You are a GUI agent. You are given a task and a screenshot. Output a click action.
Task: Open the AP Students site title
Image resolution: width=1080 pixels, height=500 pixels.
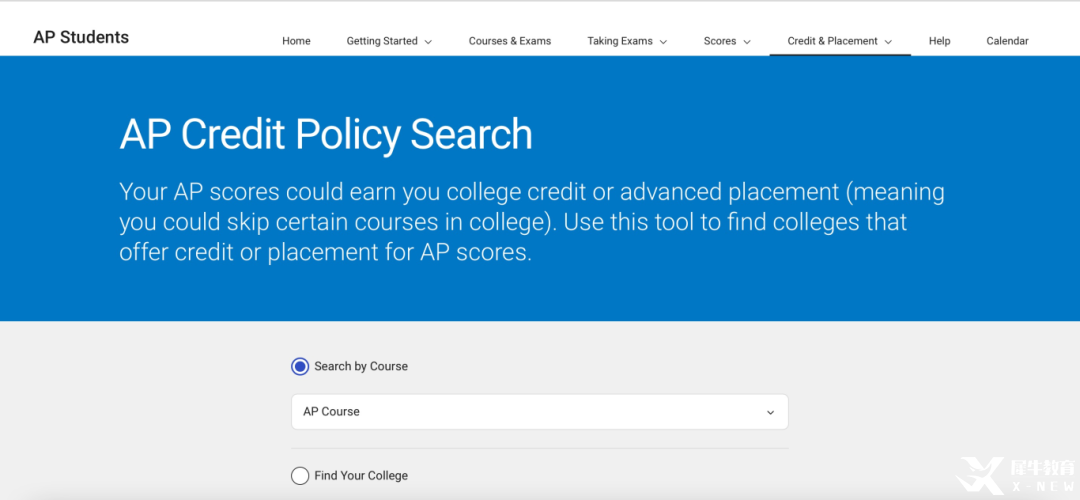click(x=81, y=37)
